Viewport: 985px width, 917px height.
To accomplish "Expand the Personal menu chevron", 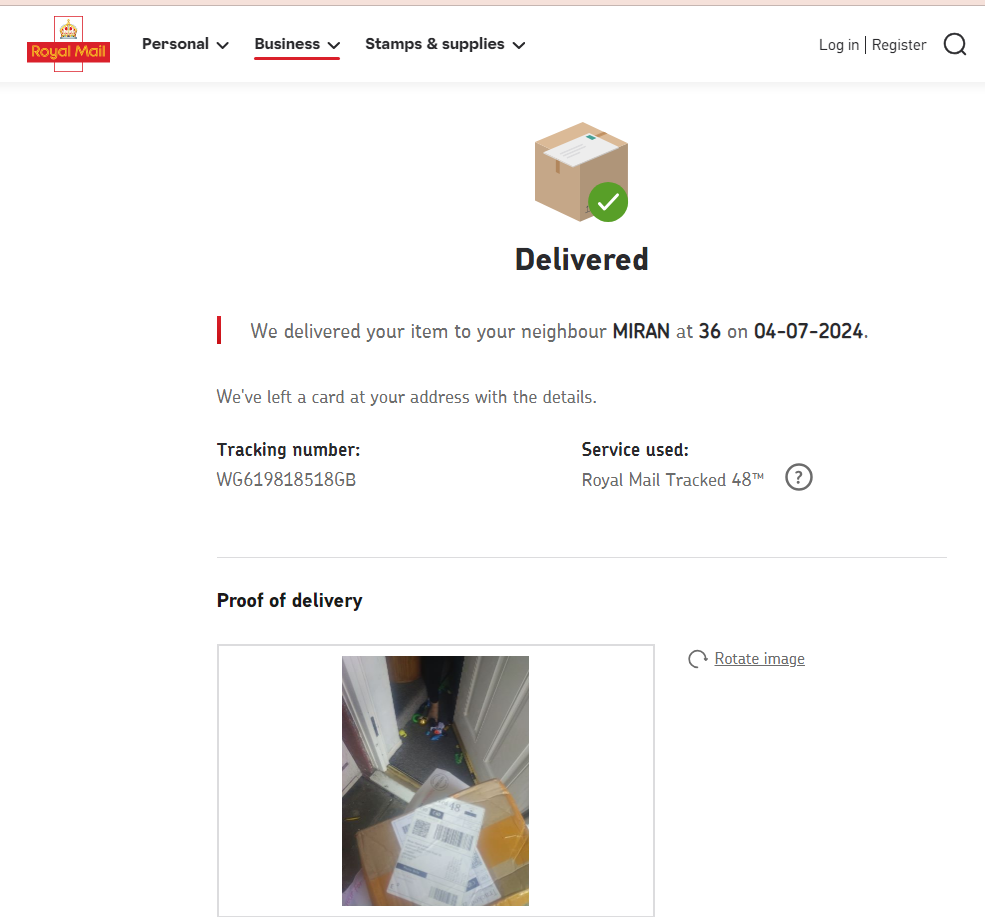I will 222,45.
